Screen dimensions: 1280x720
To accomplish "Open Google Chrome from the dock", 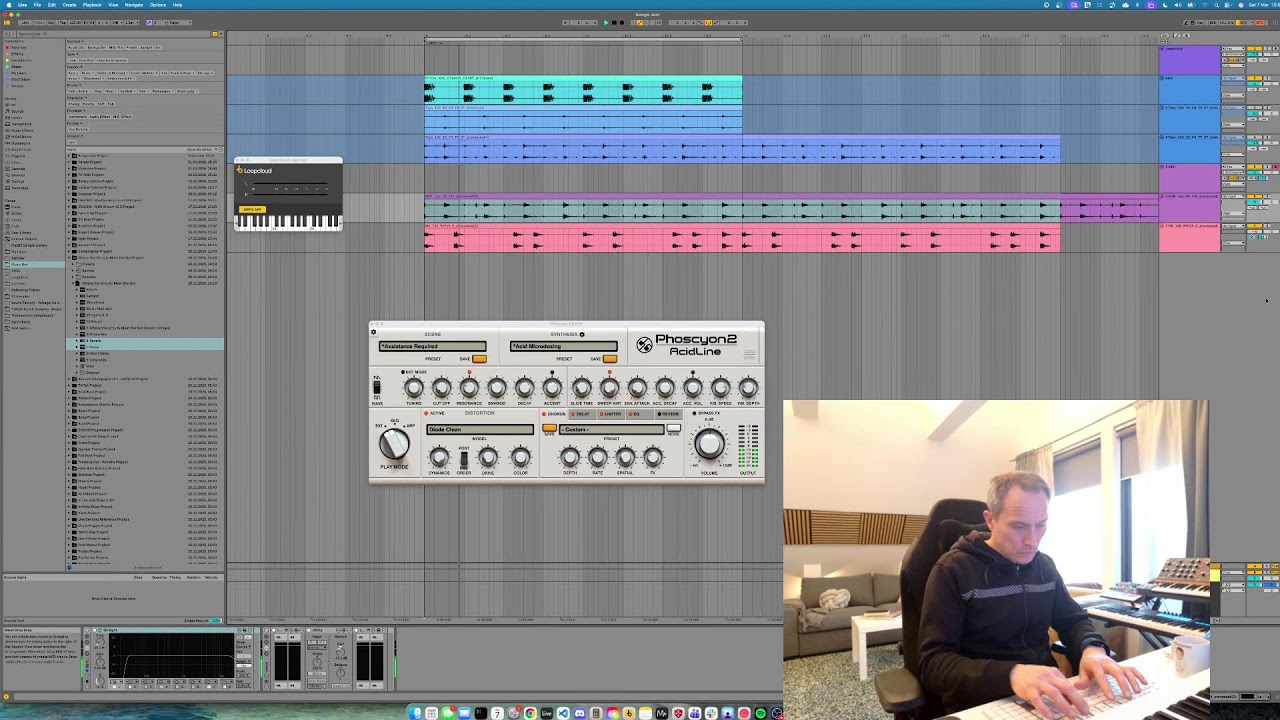I will (530, 713).
